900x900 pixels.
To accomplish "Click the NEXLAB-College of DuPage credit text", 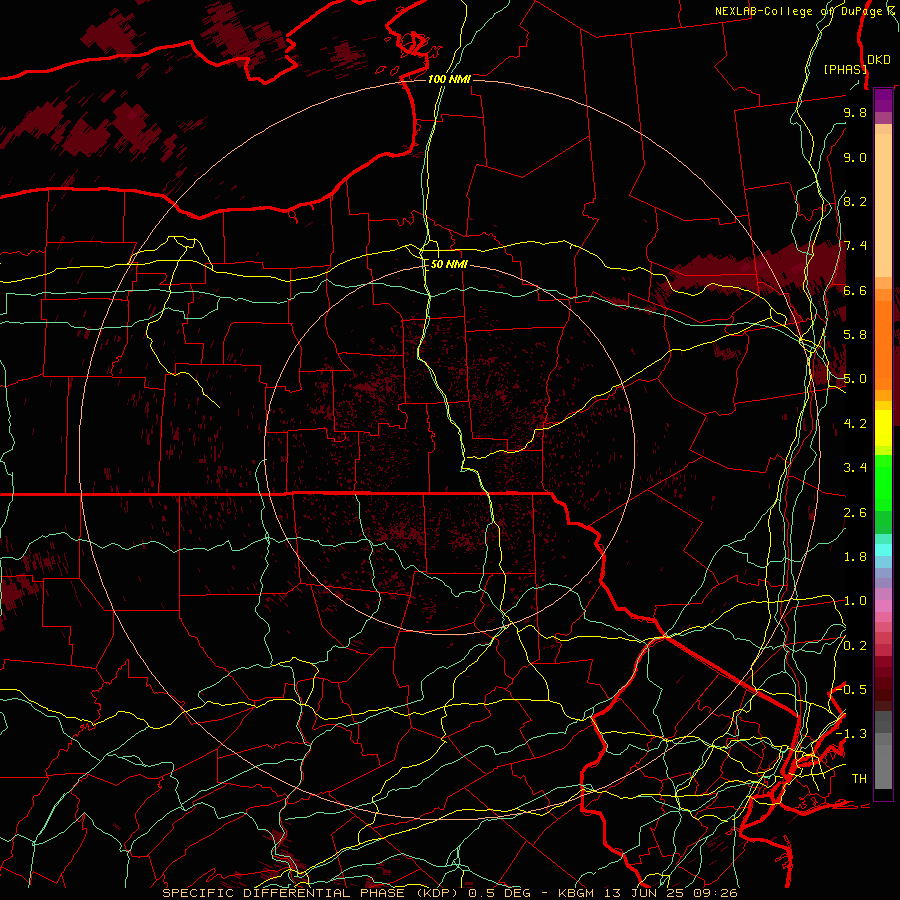I will point(806,11).
